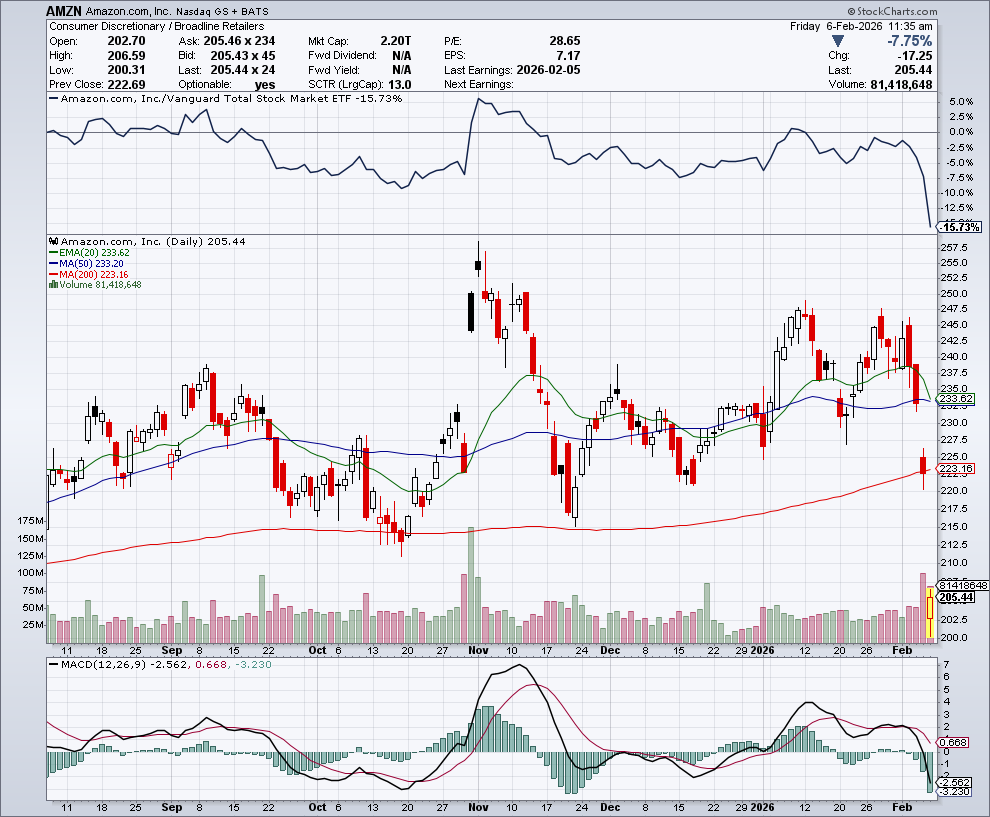Click the Volume 81,418,648 legend entry

tap(100, 285)
